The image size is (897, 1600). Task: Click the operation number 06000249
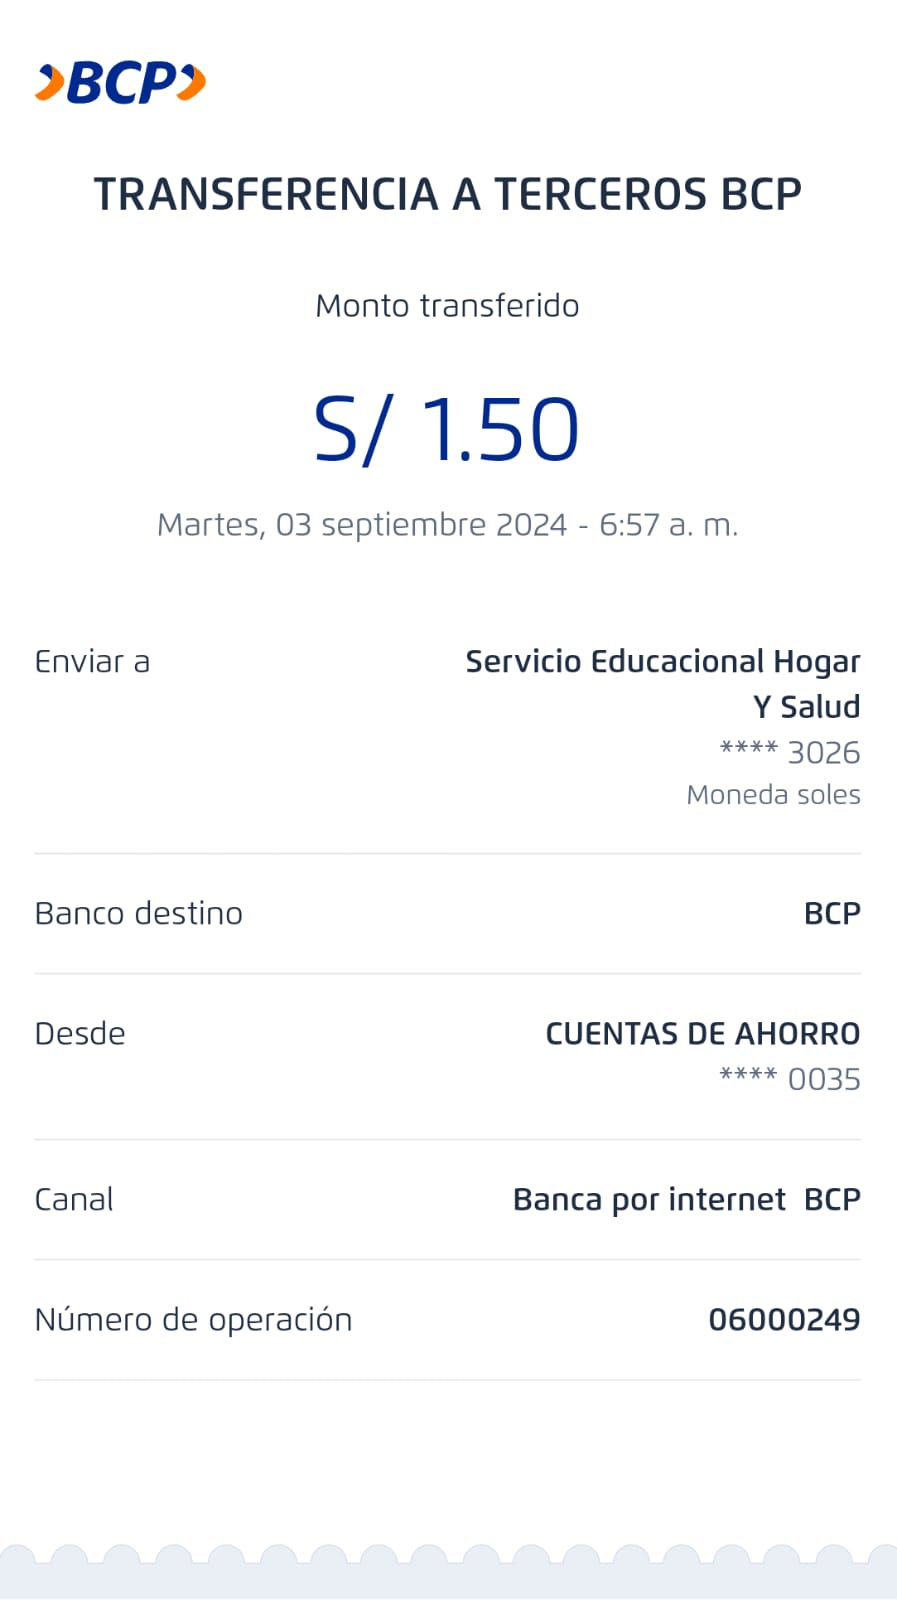[x=784, y=1320]
